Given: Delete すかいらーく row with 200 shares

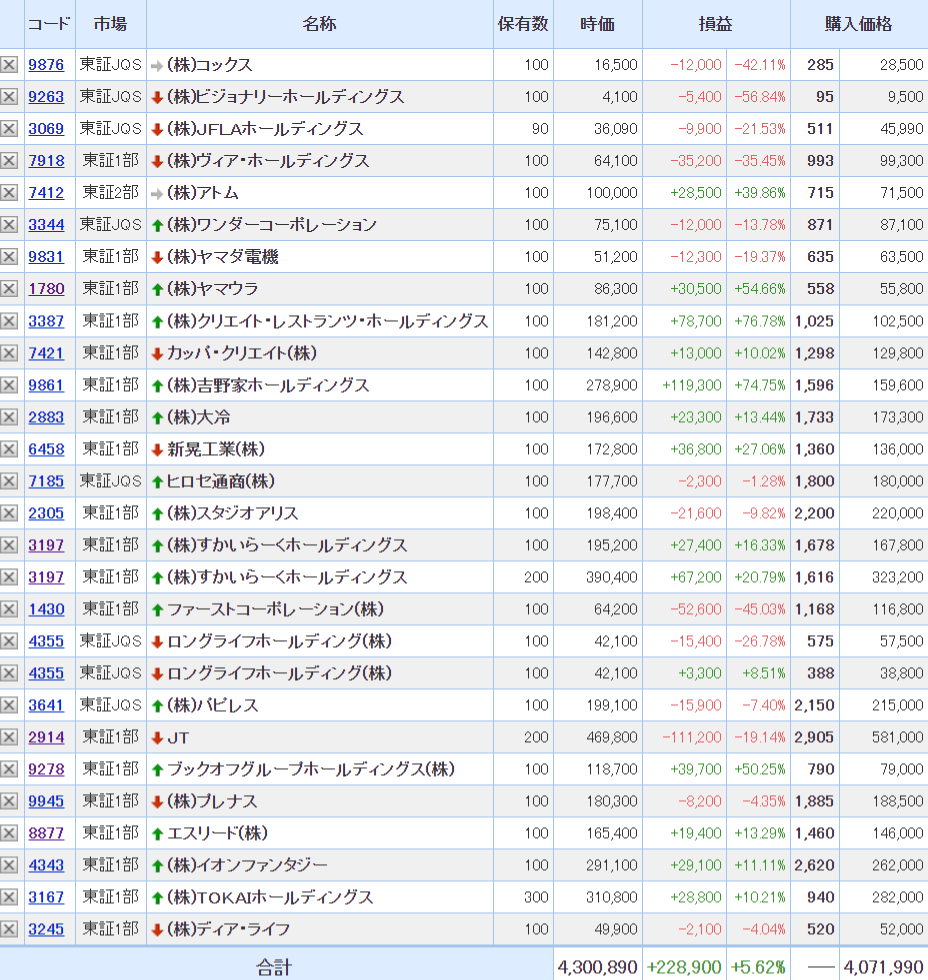Looking at the screenshot, I should [x=9, y=577].
